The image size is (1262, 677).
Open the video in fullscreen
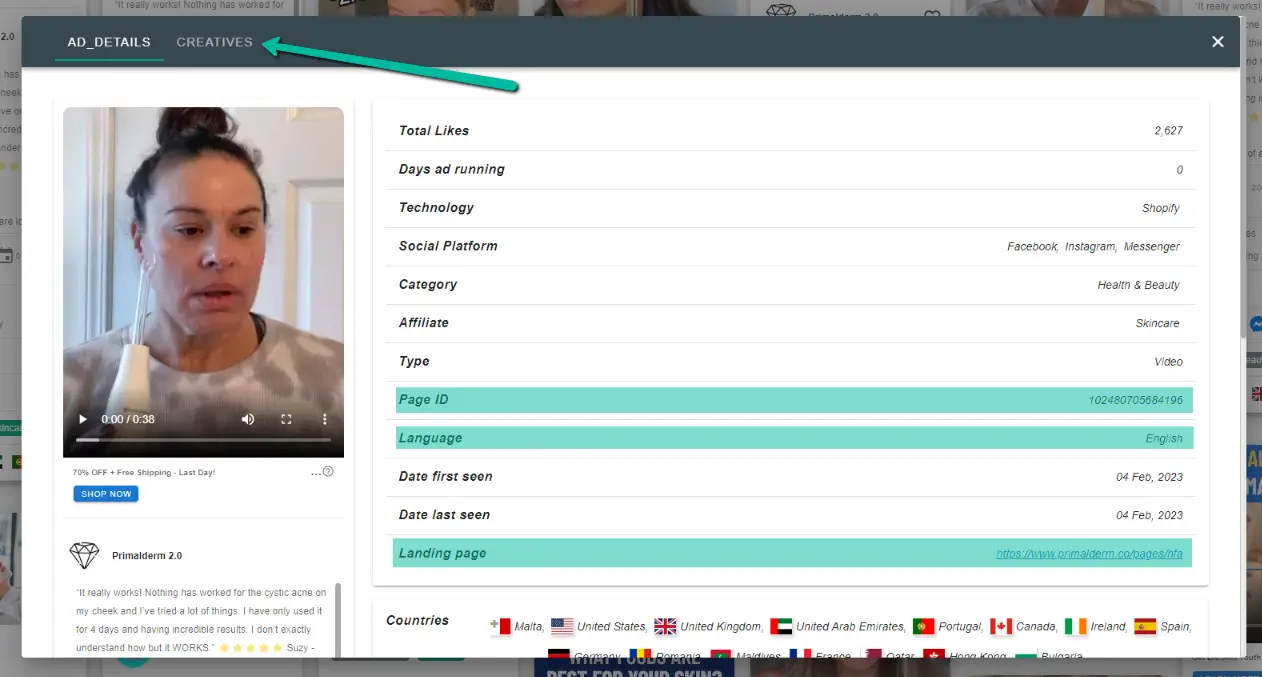pos(286,419)
